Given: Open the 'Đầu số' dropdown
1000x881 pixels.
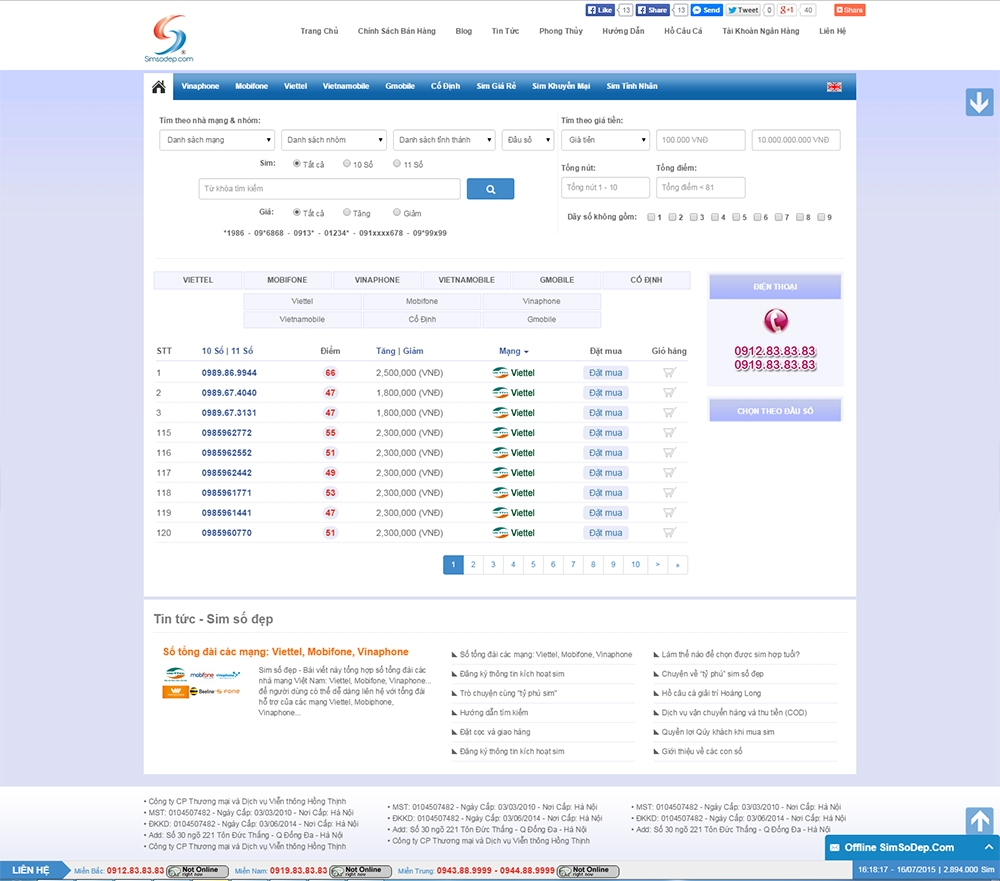Looking at the screenshot, I should click(528, 140).
